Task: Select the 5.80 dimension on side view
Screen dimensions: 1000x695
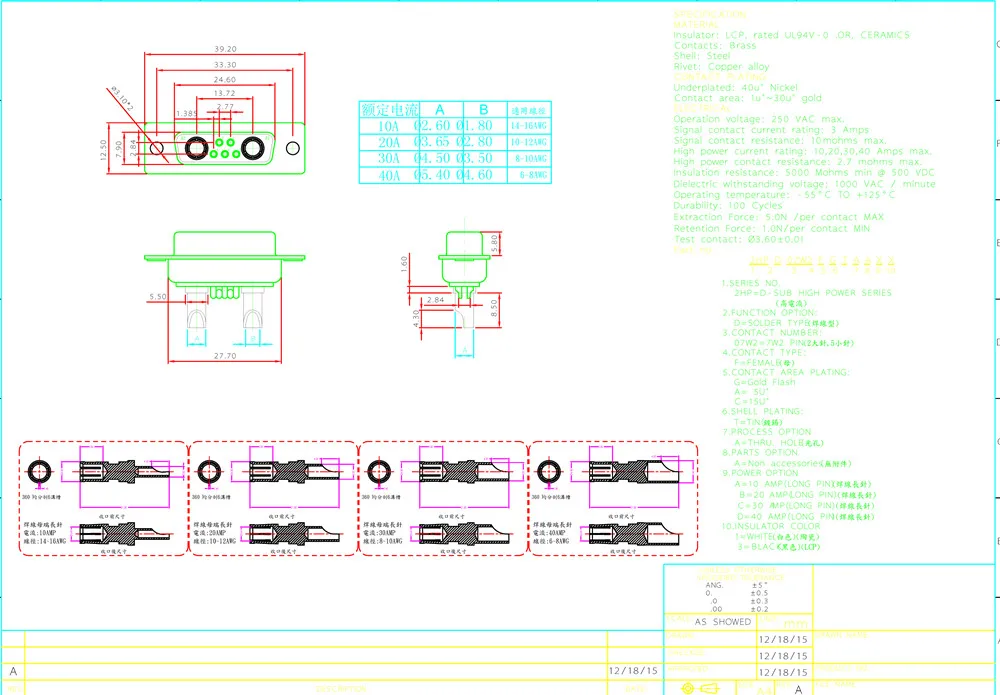Action: point(495,243)
